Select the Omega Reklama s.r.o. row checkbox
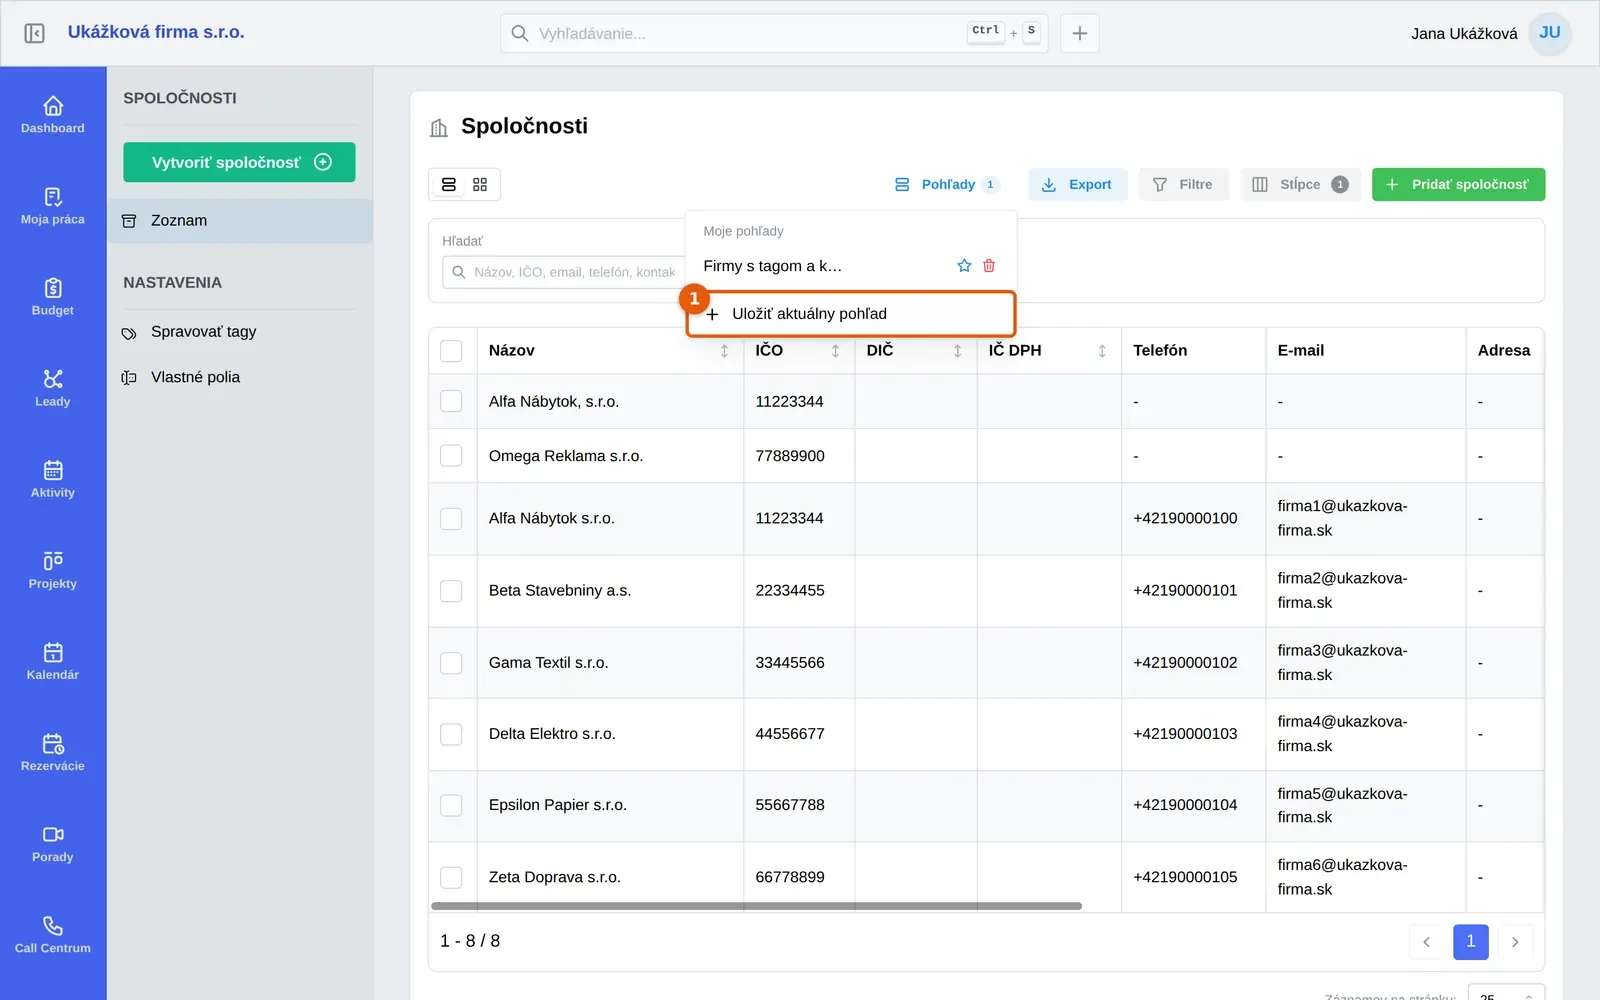 (451, 456)
